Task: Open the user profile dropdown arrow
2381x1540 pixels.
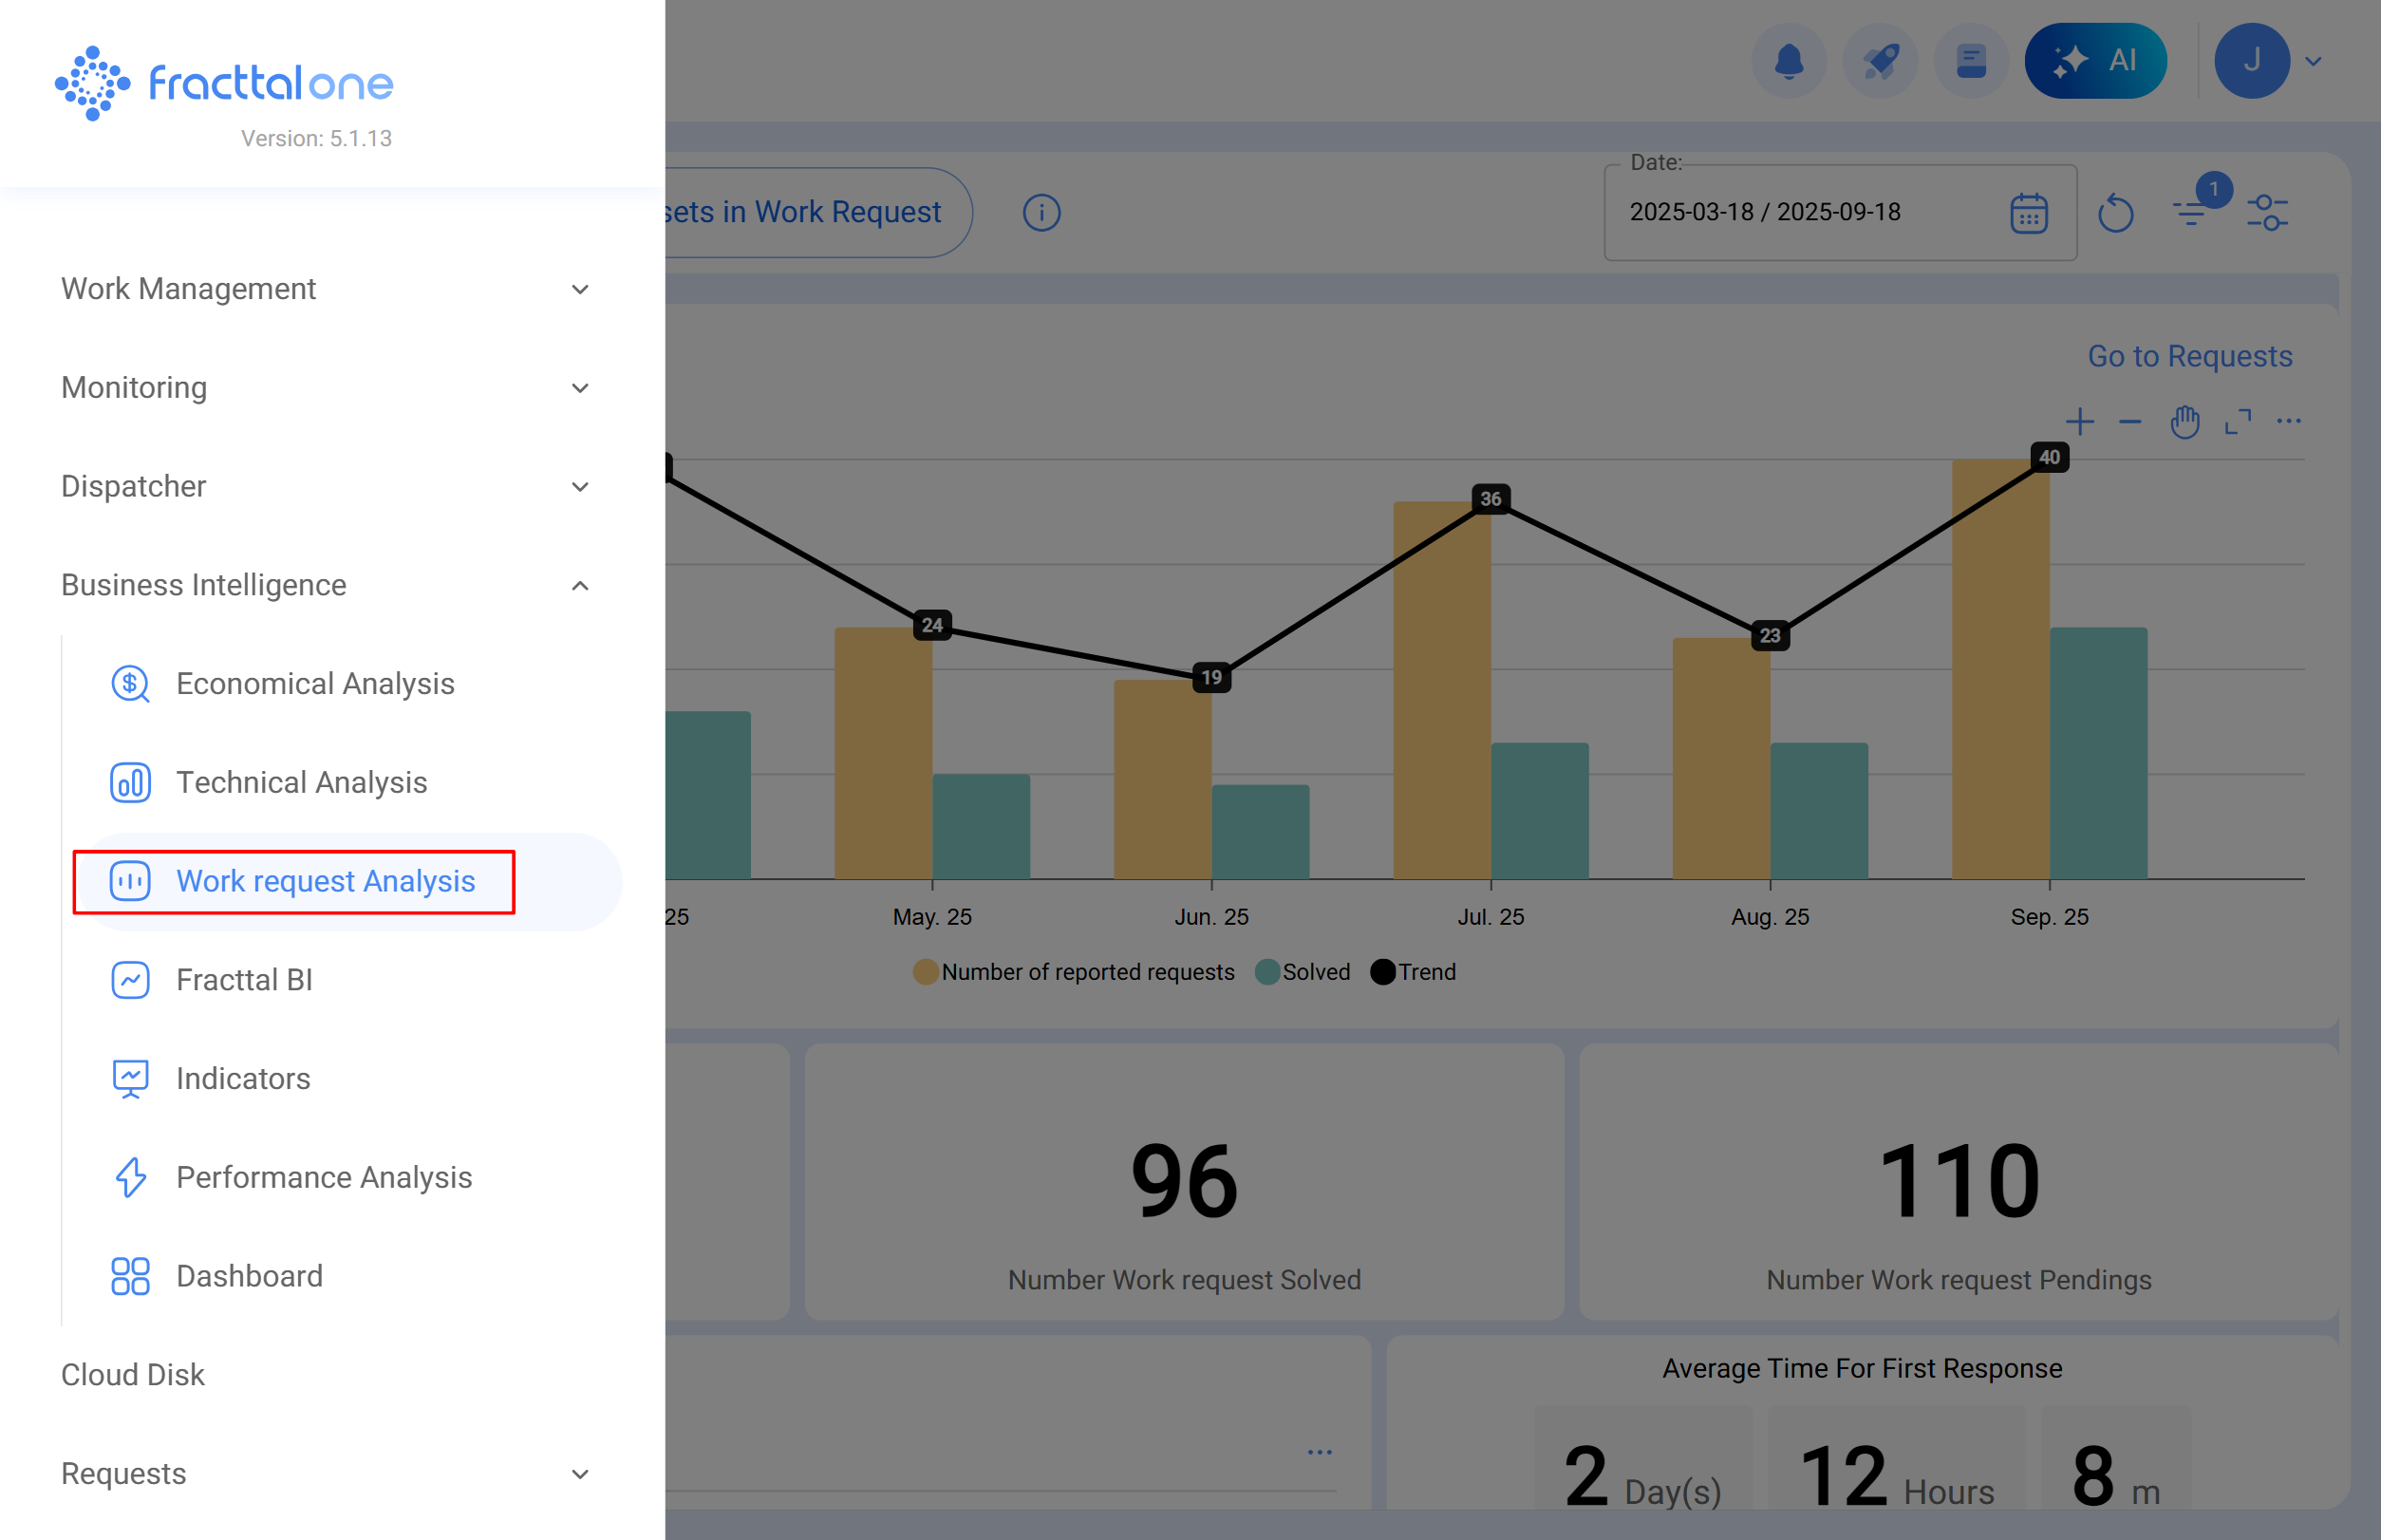Action: pyautogui.click(x=2313, y=61)
